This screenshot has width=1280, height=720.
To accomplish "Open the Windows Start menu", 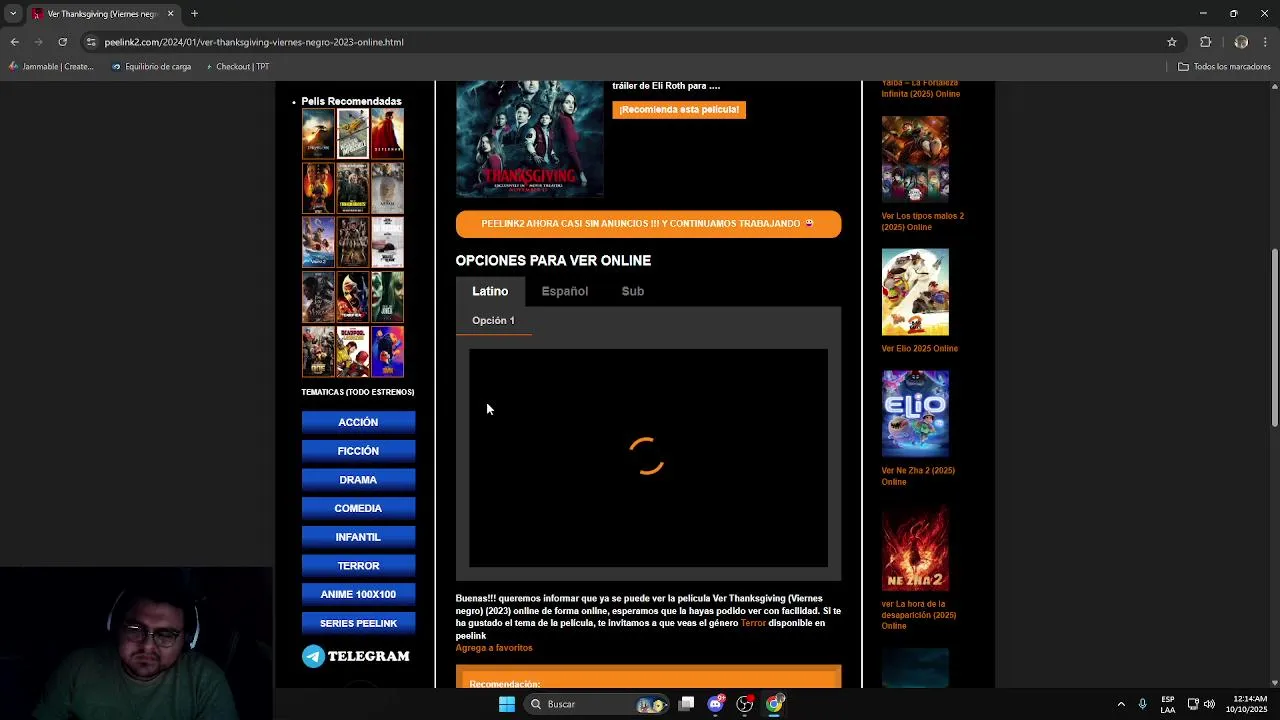I will click(x=507, y=704).
